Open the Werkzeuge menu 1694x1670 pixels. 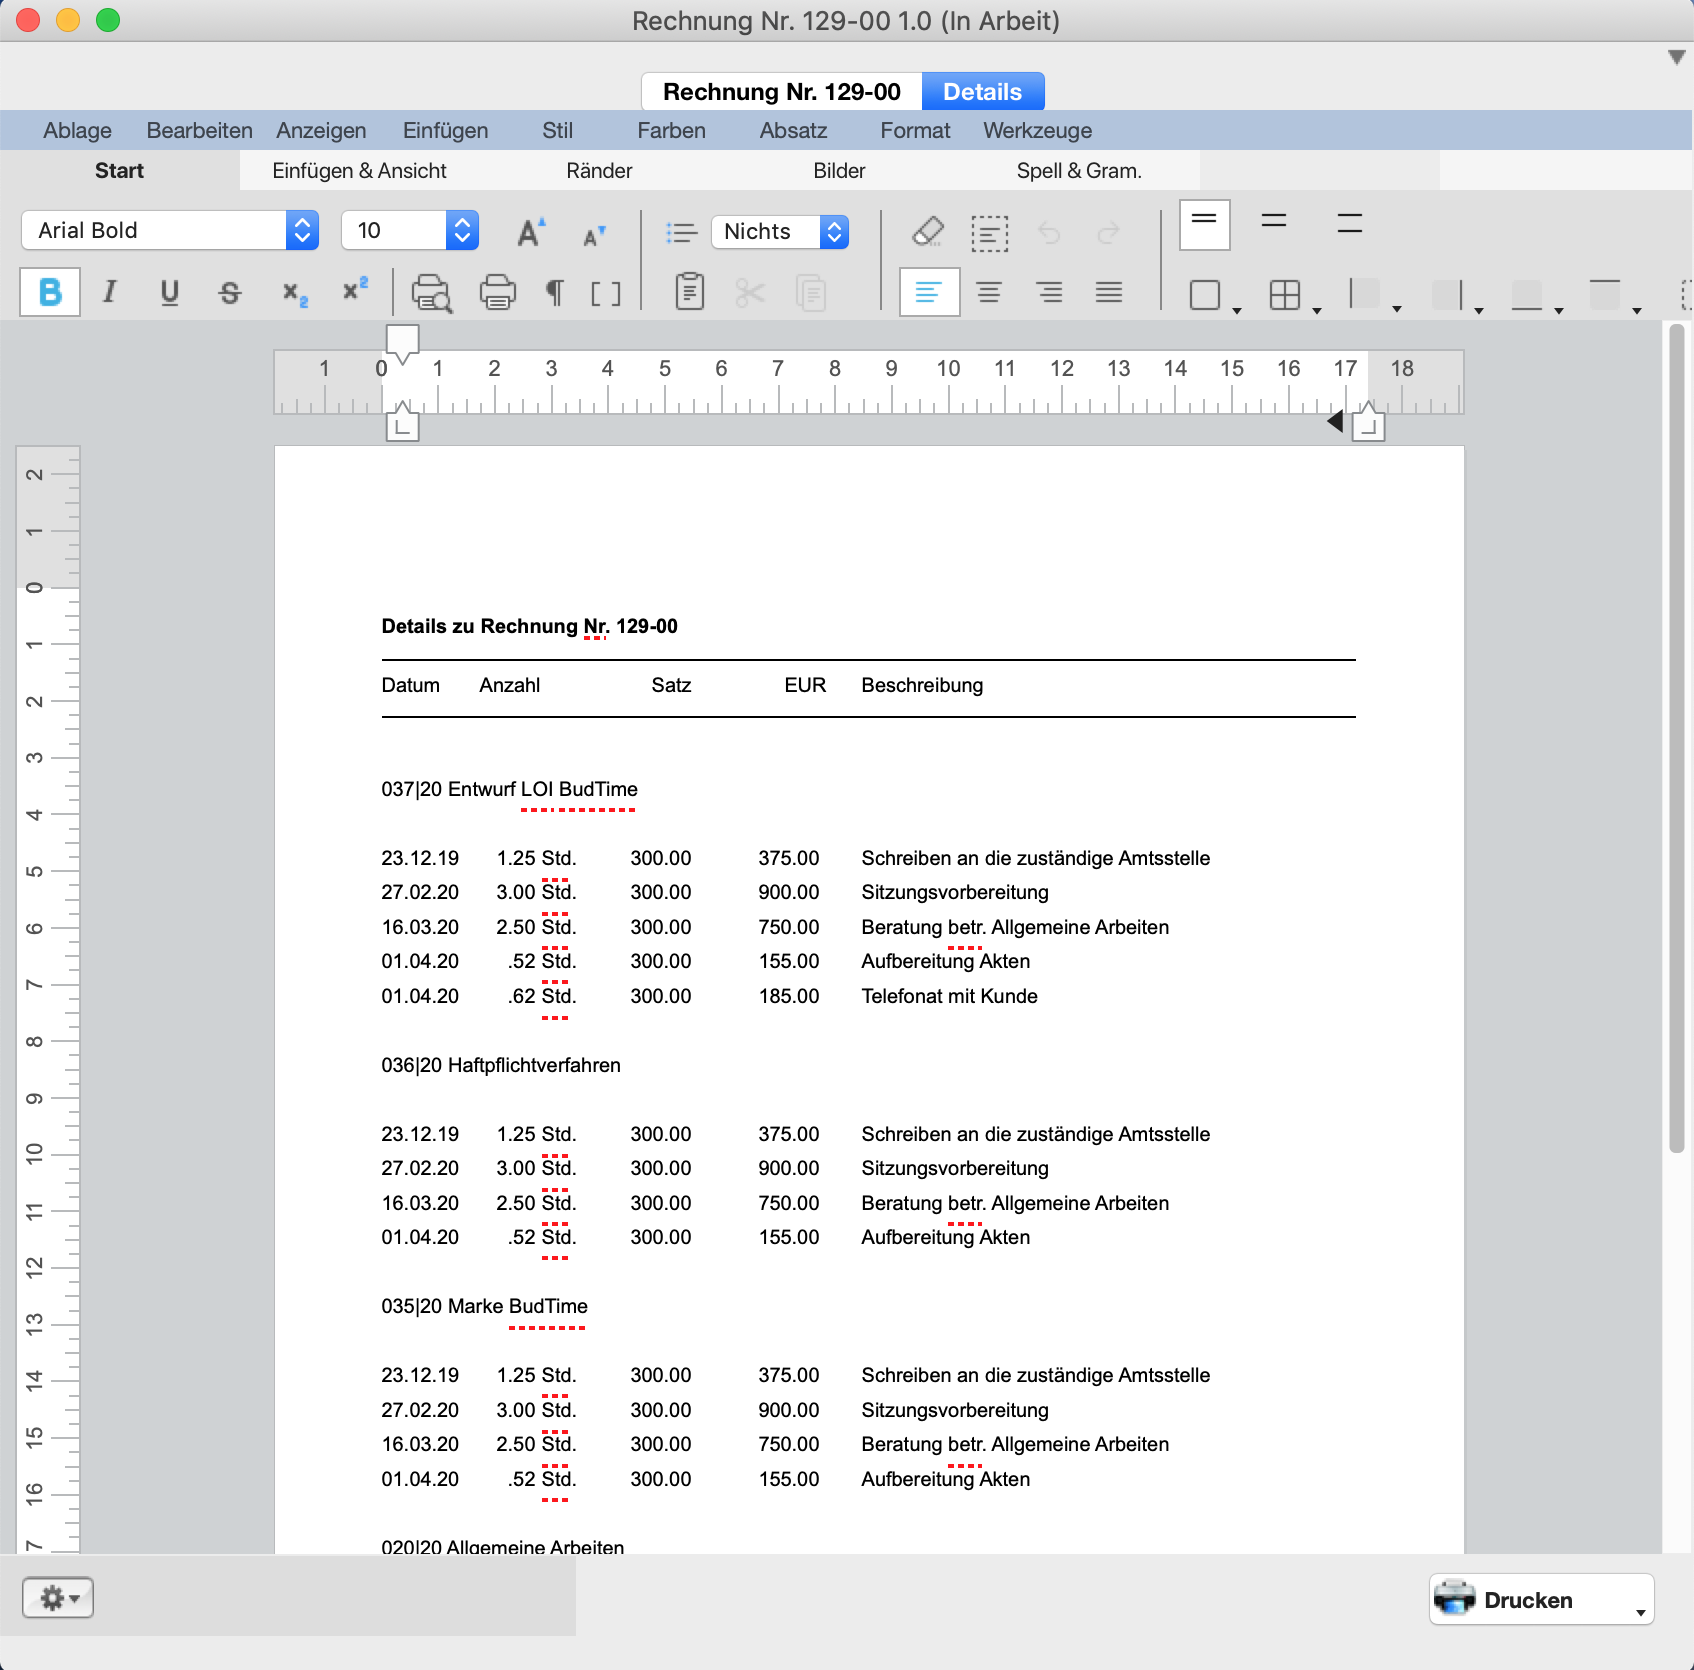coord(1037,130)
